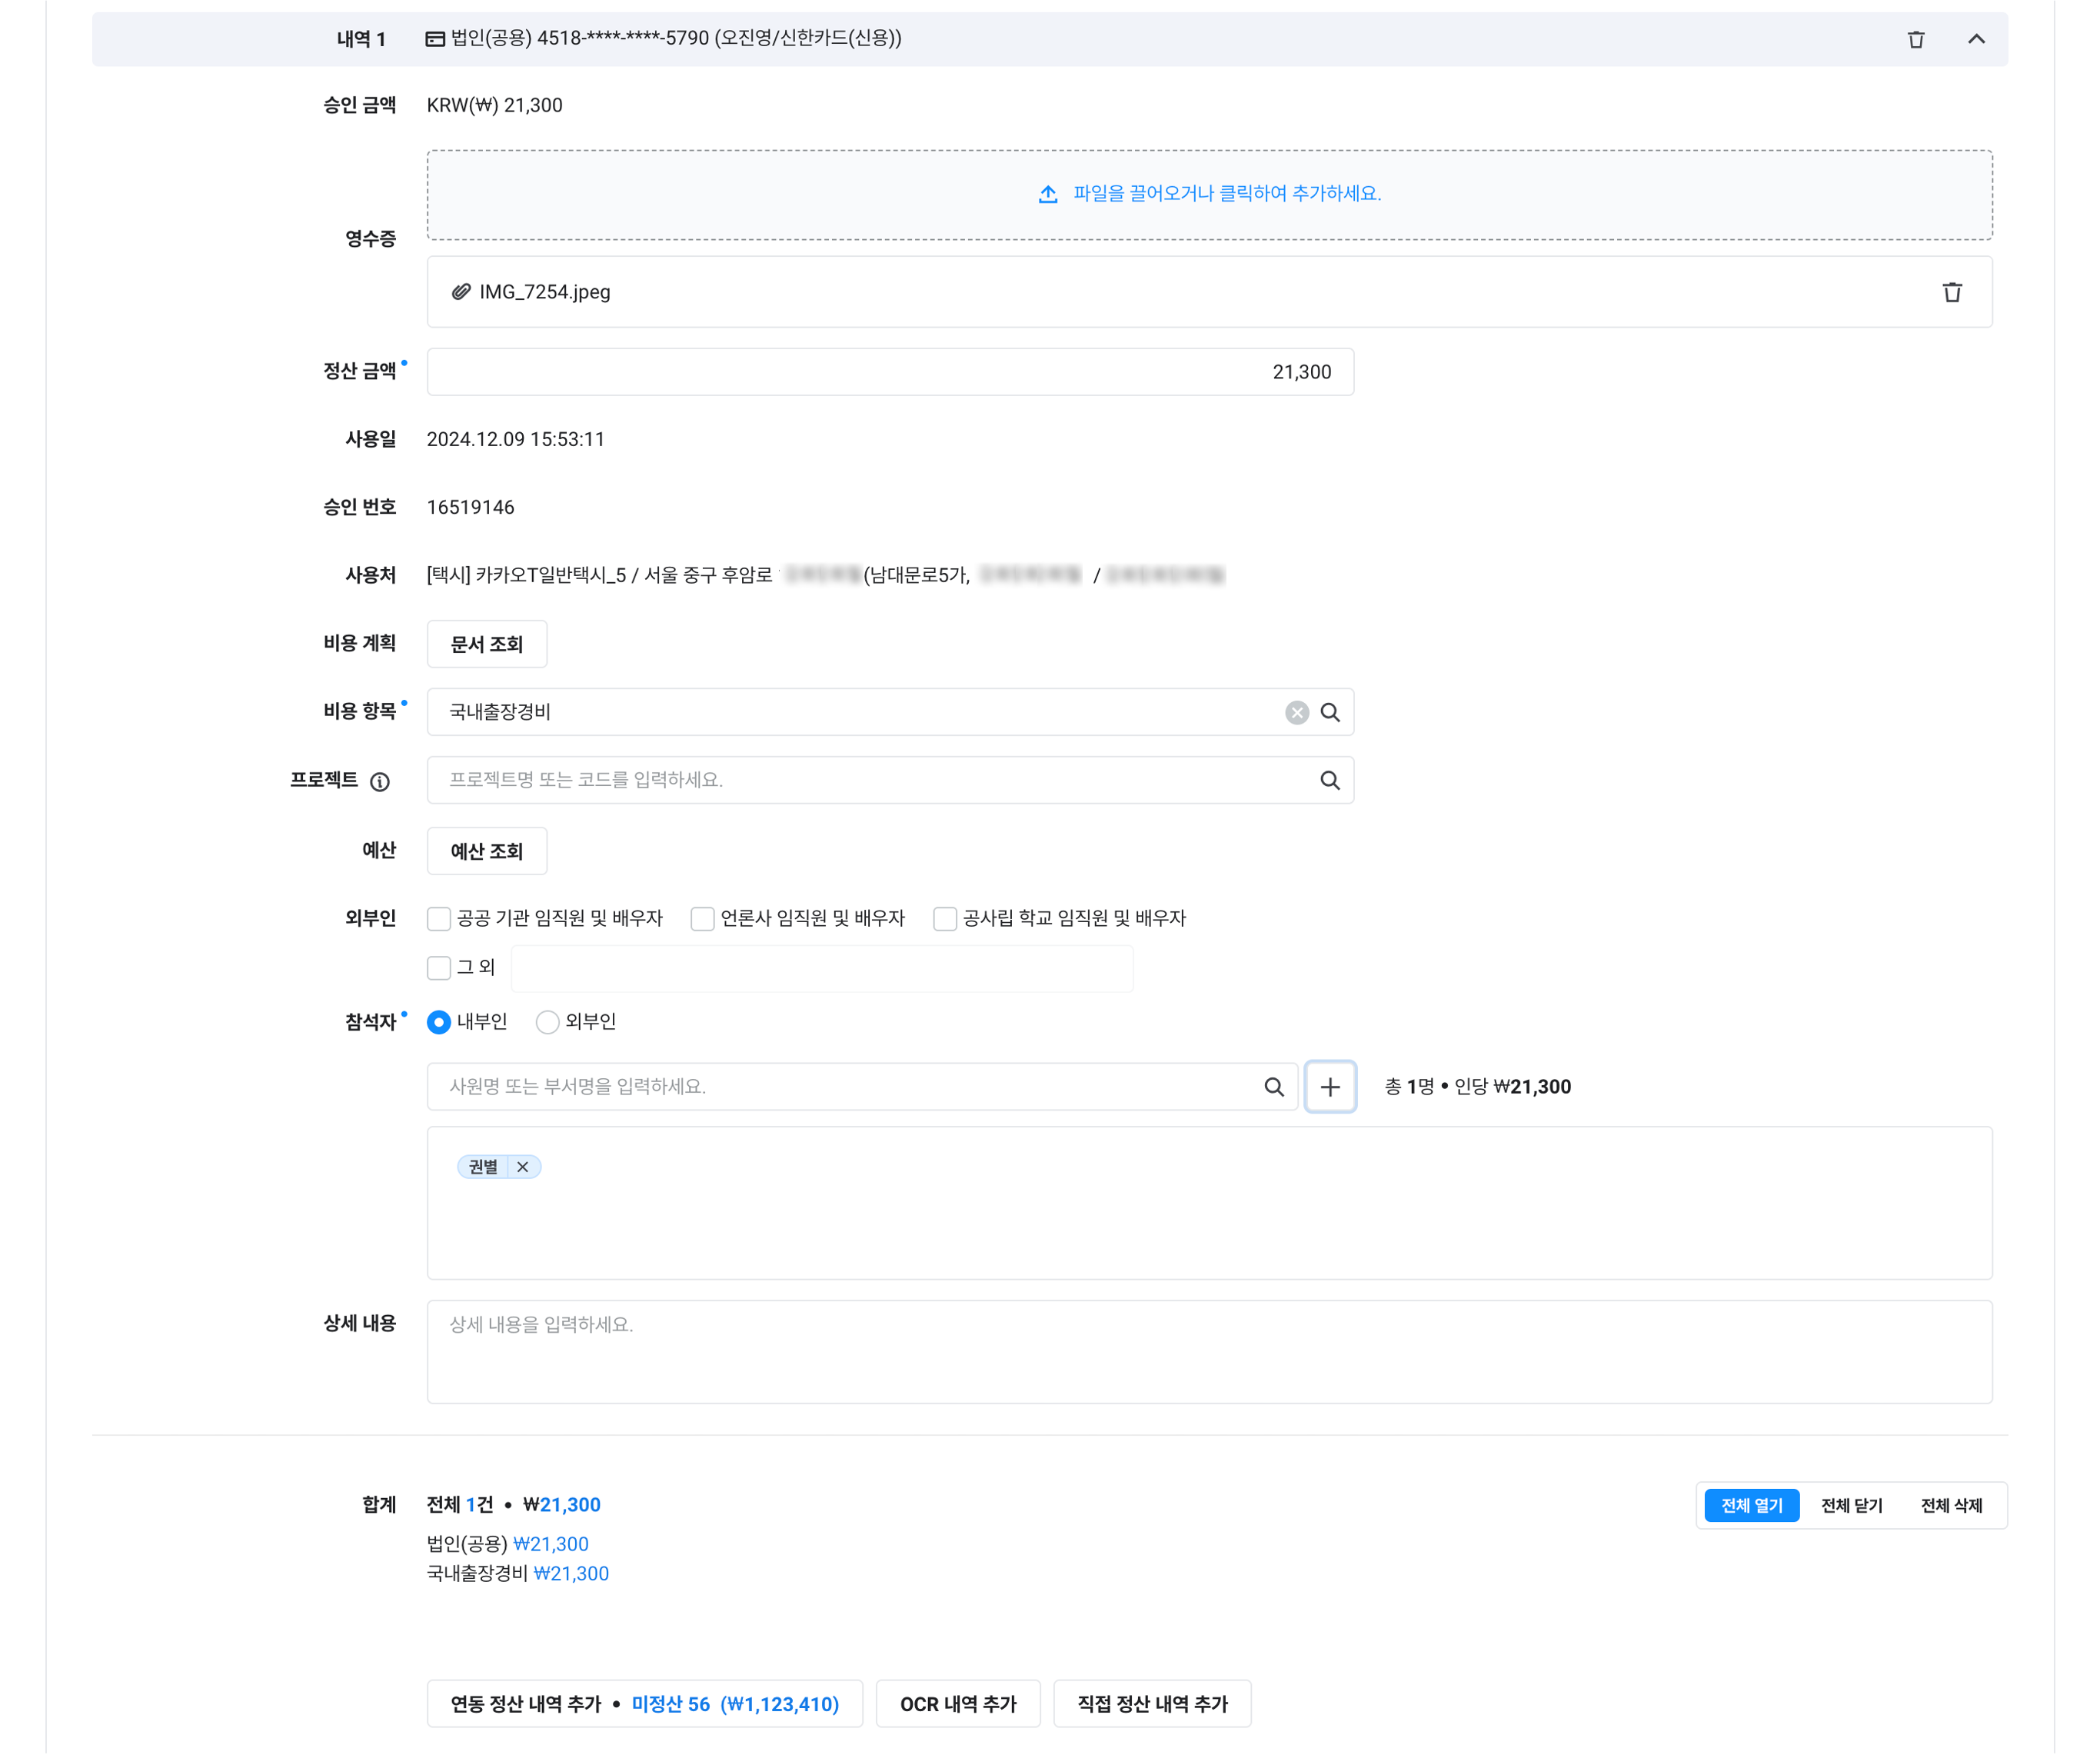The height and width of the screenshot is (1755, 2100).
Task: Search expense items using the 비용 항목 magnifier
Action: (x=1329, y=712)
